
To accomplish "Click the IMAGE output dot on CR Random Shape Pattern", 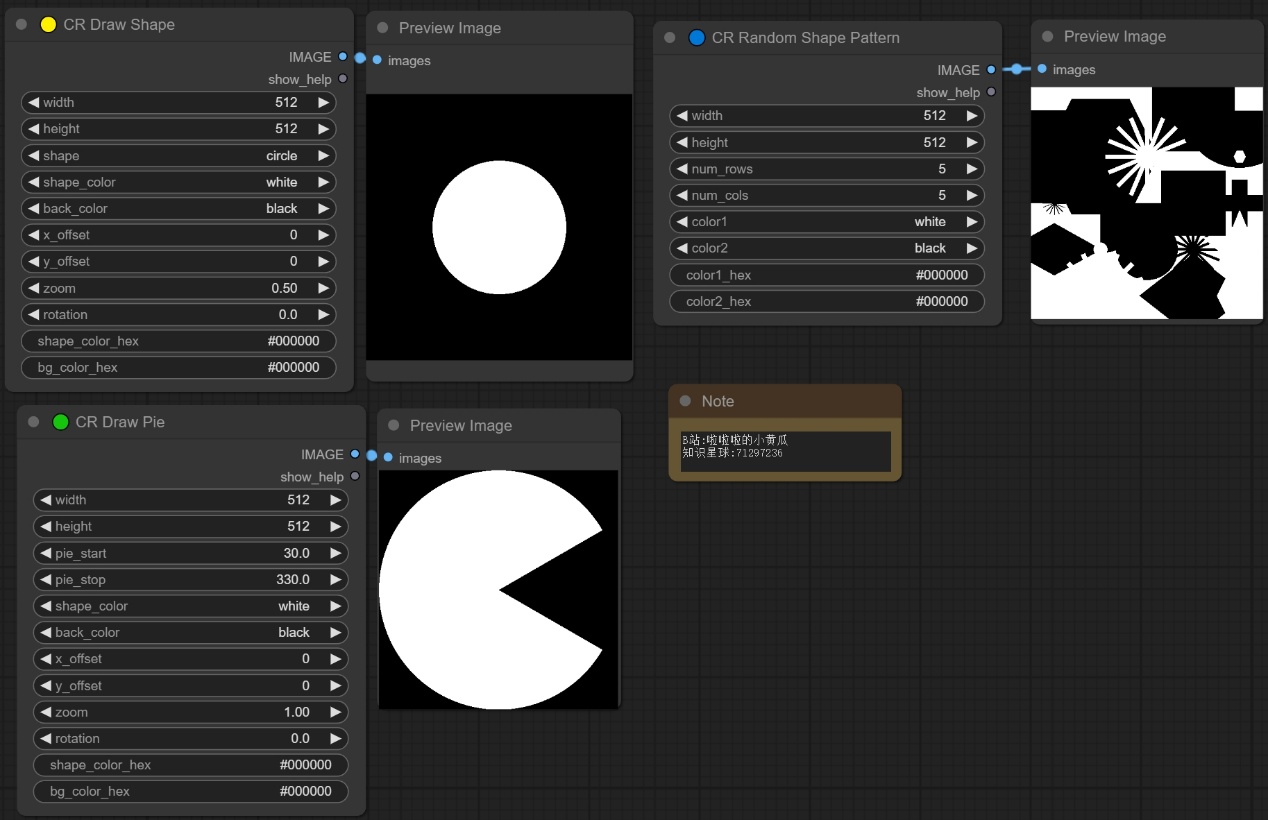I will [991, 70].
